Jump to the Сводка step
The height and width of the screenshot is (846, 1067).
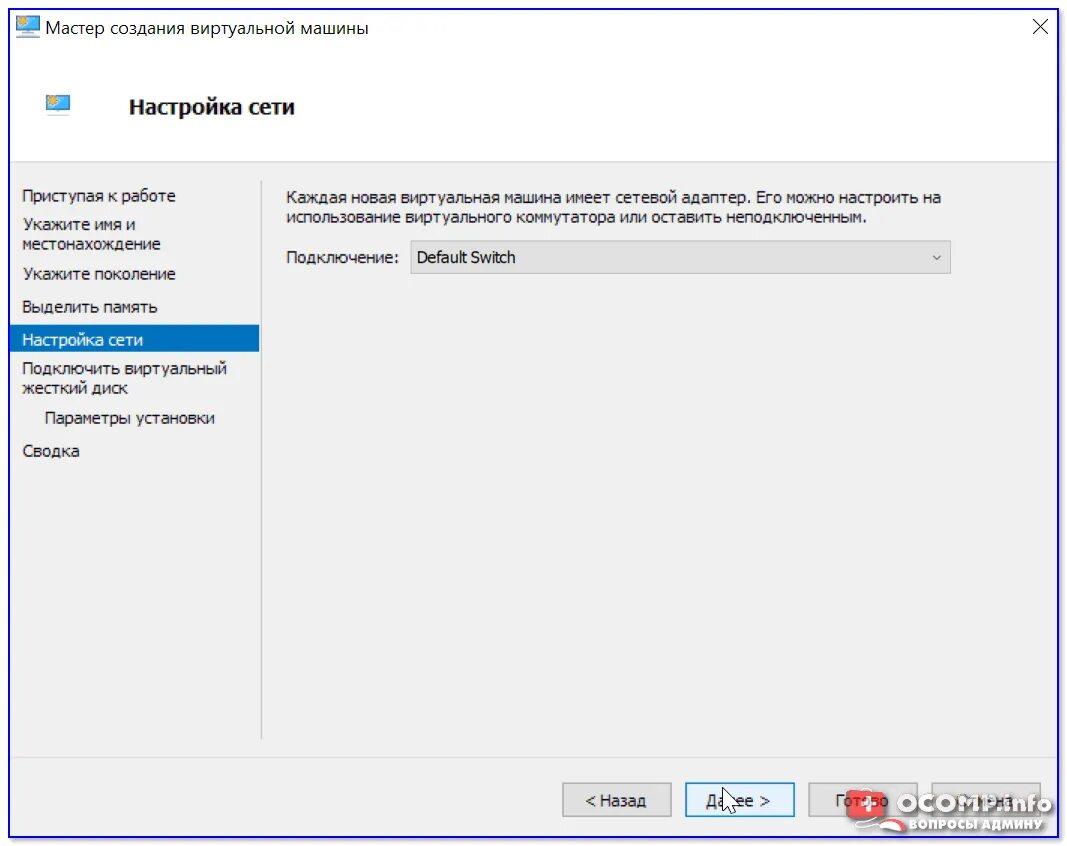[51, 451]
